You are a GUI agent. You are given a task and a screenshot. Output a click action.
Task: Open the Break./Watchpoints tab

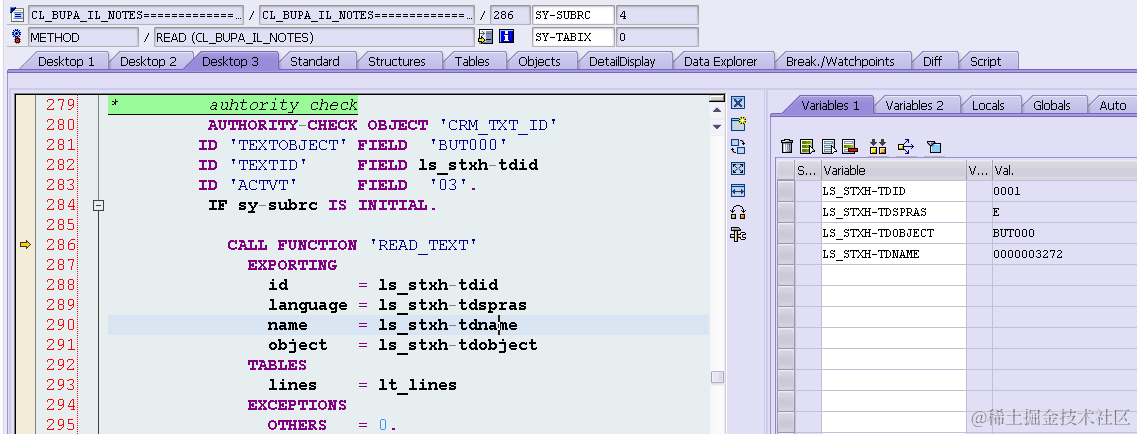pos(840,62)
